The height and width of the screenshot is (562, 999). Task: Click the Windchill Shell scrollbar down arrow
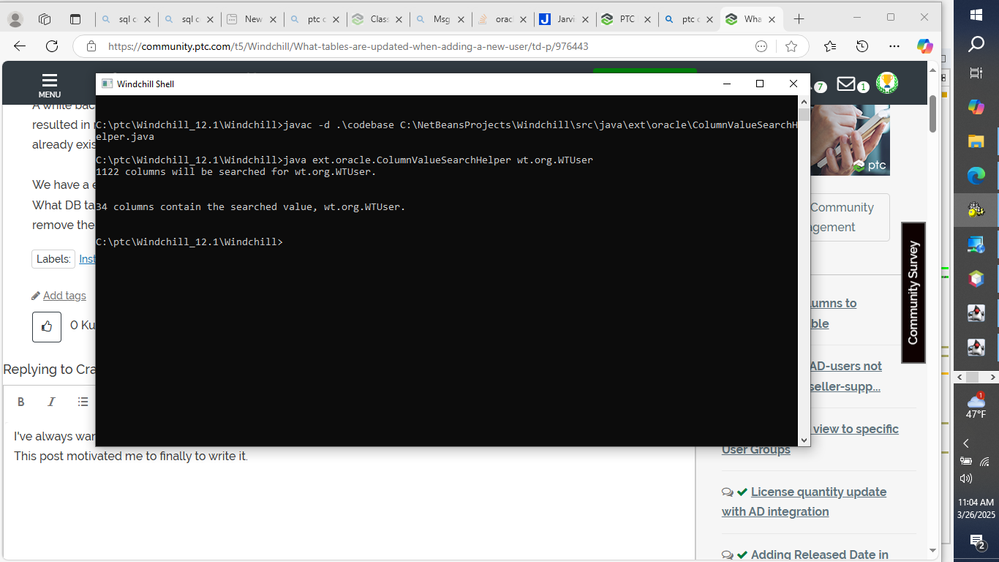pos(803,440)
